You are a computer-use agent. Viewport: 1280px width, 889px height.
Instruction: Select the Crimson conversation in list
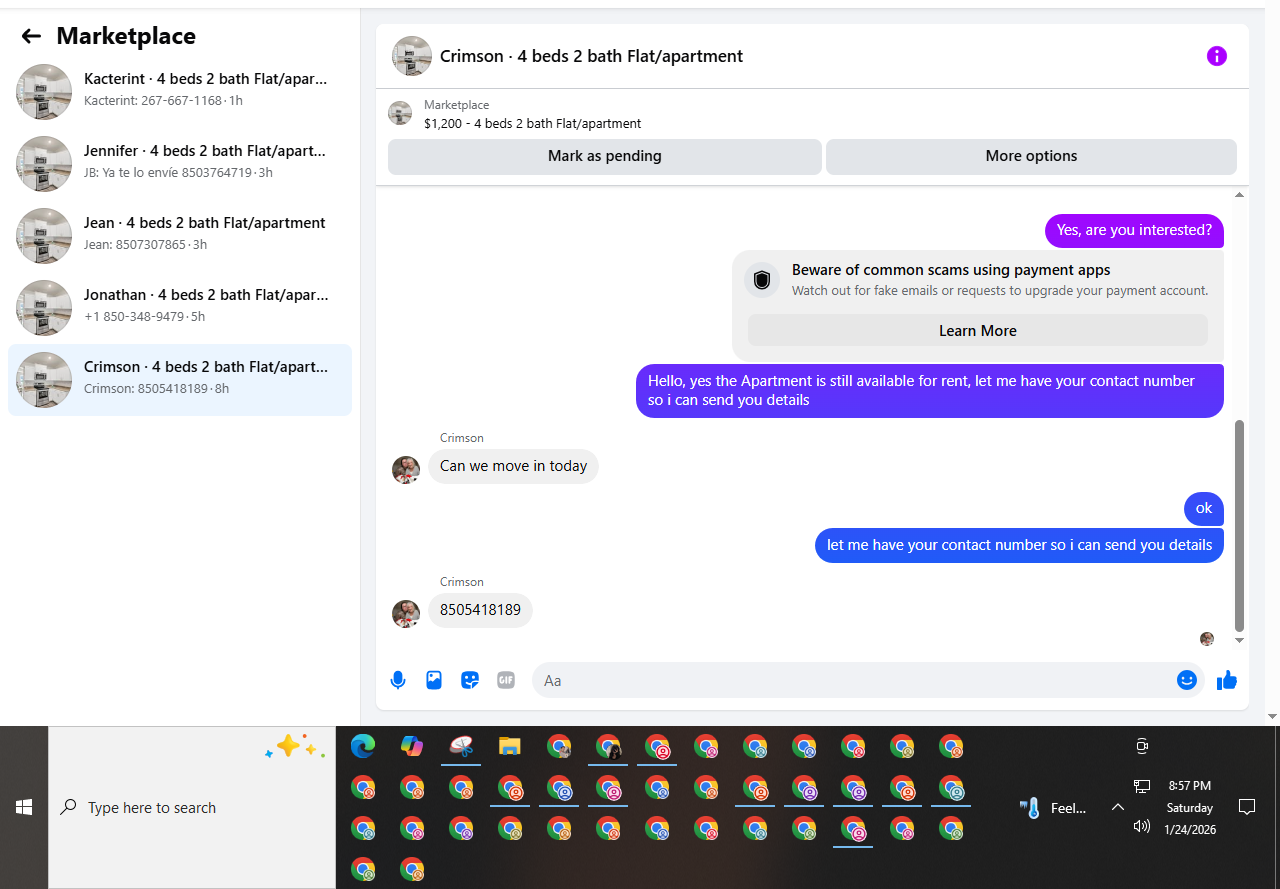click(x=180, y=380)
